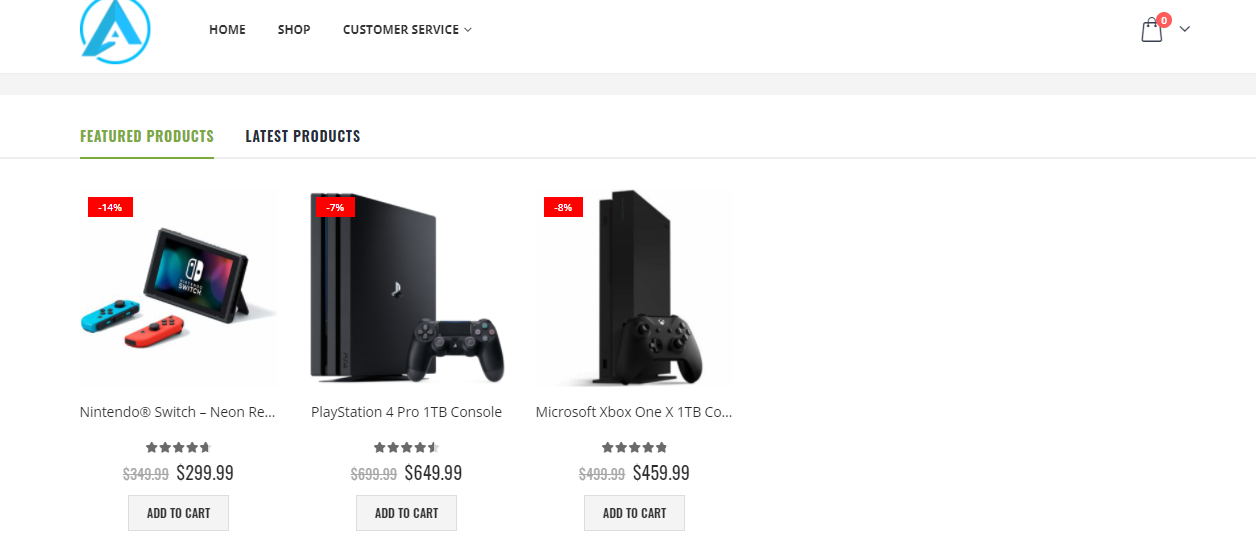This screenshot has height=543, width=1256.
Task: Click the blue triangle site logo
Action: 115,30
